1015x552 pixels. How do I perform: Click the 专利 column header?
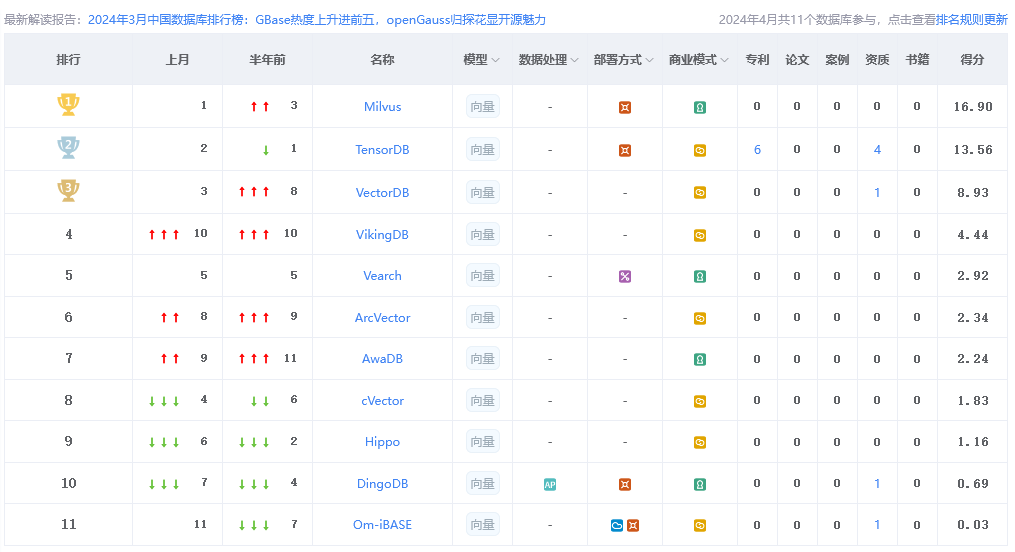(757, 60)
